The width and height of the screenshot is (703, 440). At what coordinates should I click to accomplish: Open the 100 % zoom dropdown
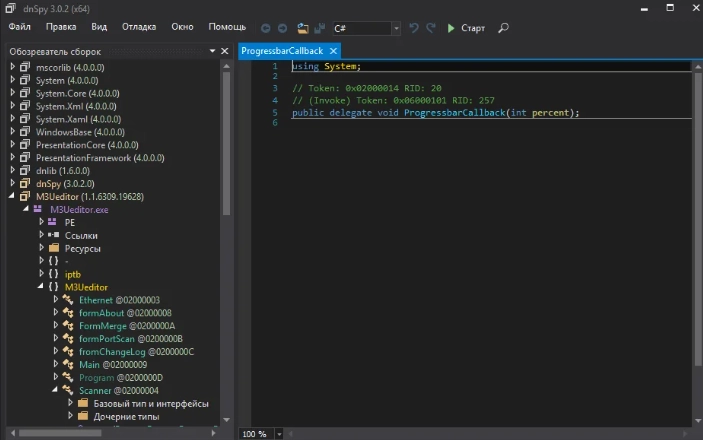[x=279, y=434]
